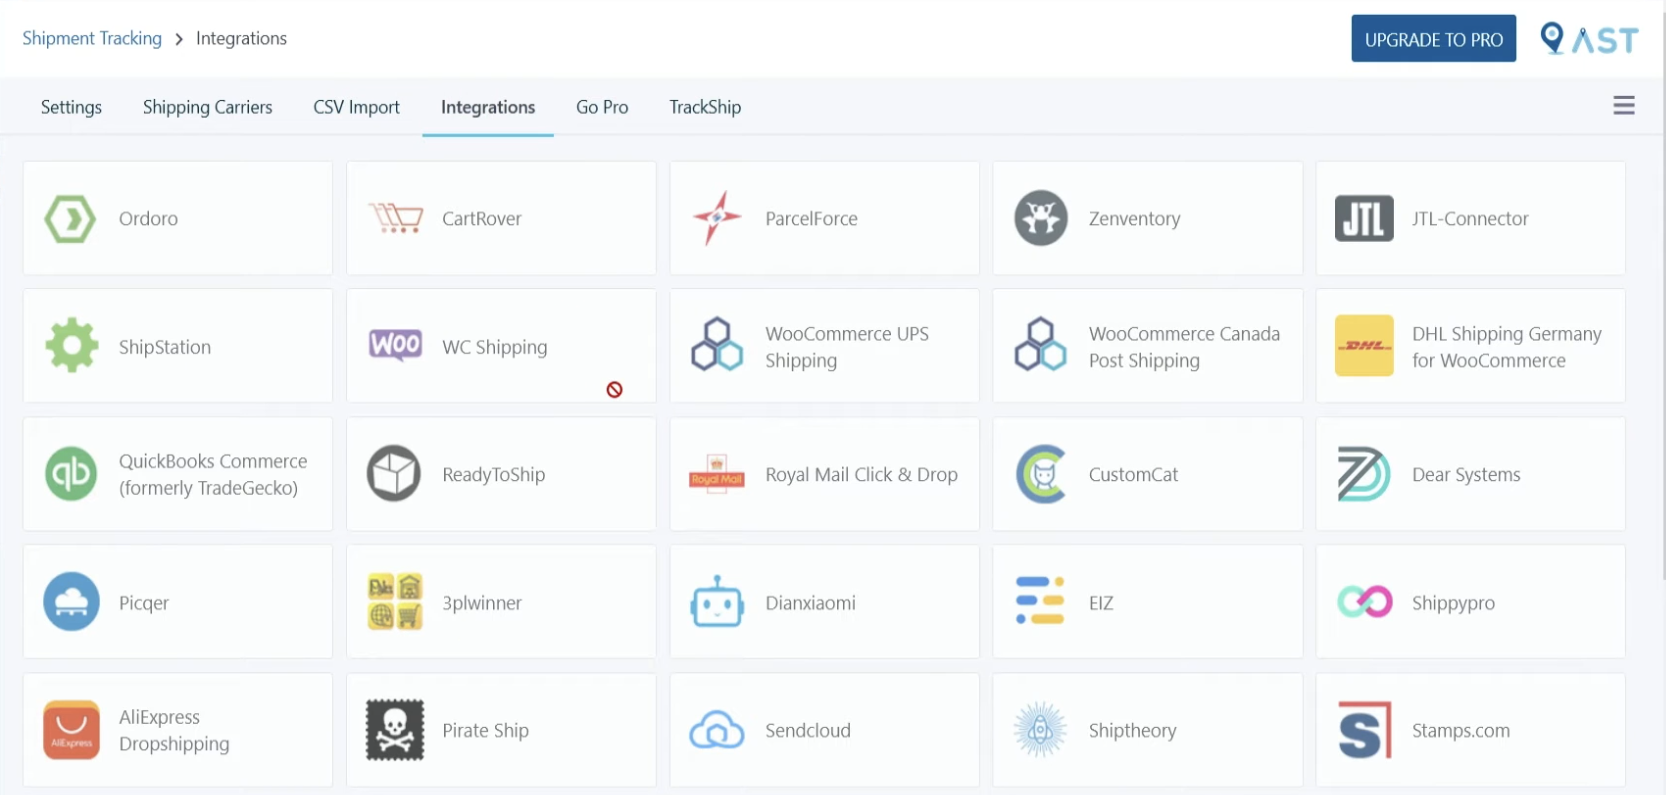
Task: Switch to the Shipping Carriers tab
Action: (x=208, y=107)
